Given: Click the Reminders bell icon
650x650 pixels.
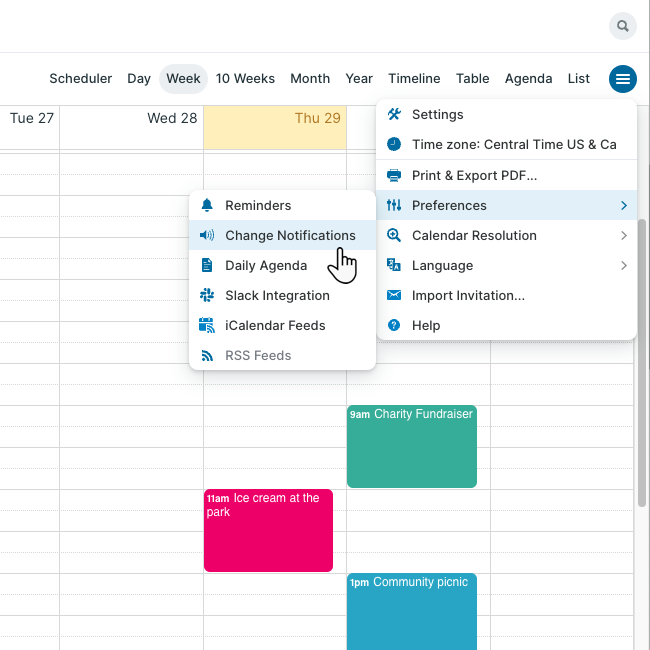Looking at the screenshot, I should tap(207, 205).
